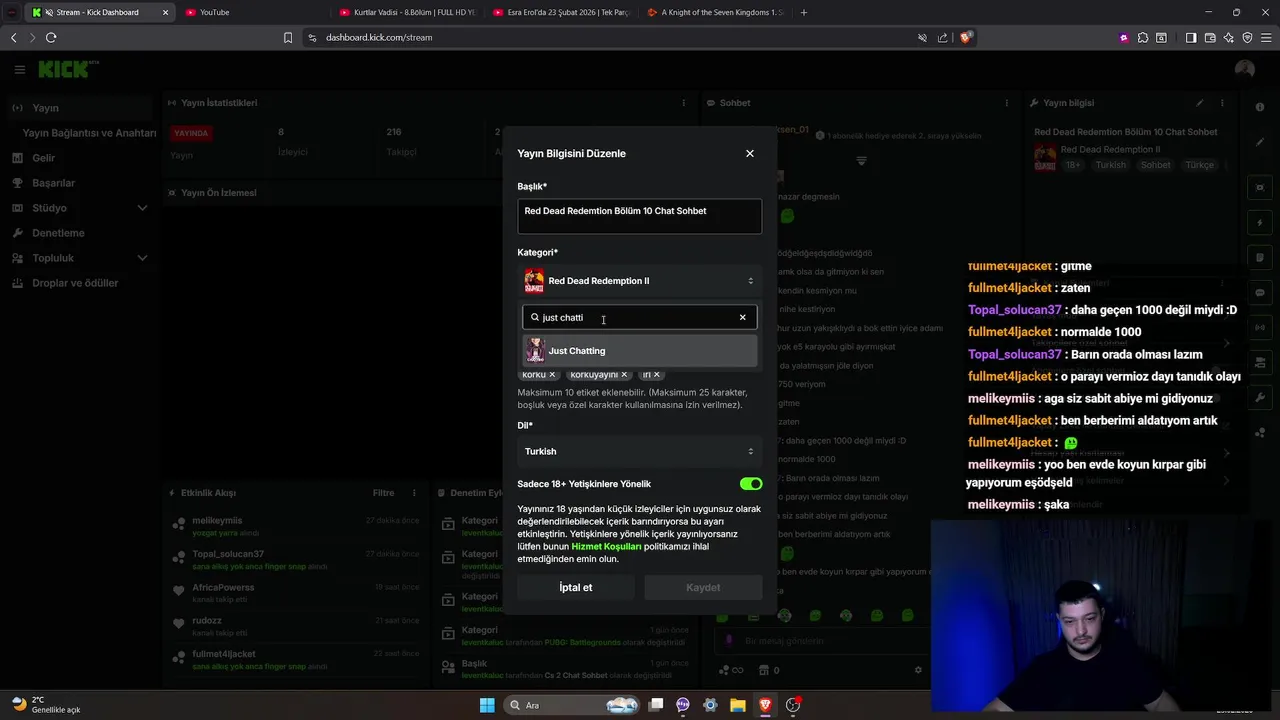Open the Windows Start menu
This screenshot has height=720, width=1280.
coord(487,705)
